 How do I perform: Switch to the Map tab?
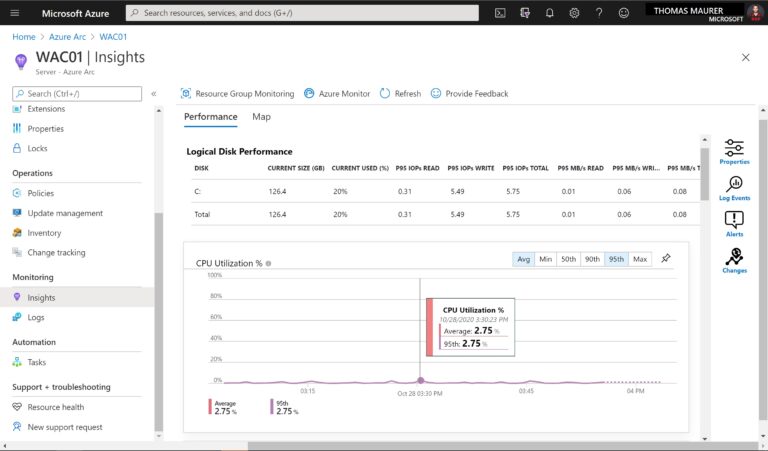pyautogui.click(x=262, y=117)
